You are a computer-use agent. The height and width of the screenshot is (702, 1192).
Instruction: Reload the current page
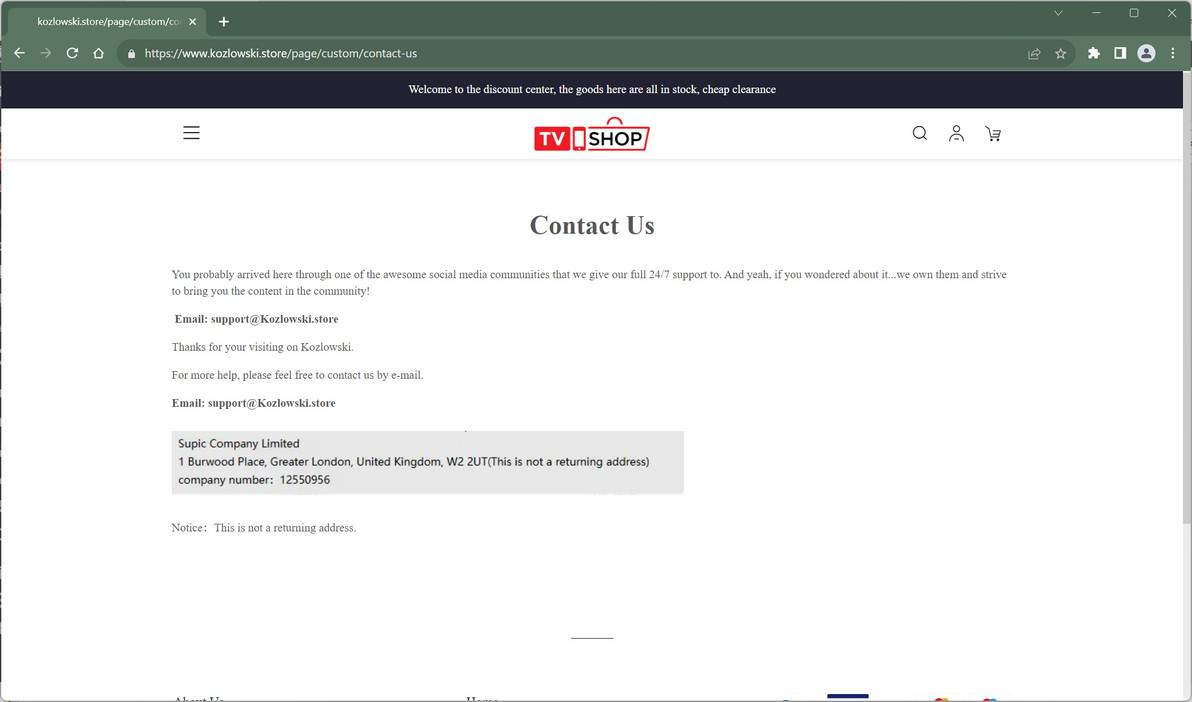coord(71,53)
